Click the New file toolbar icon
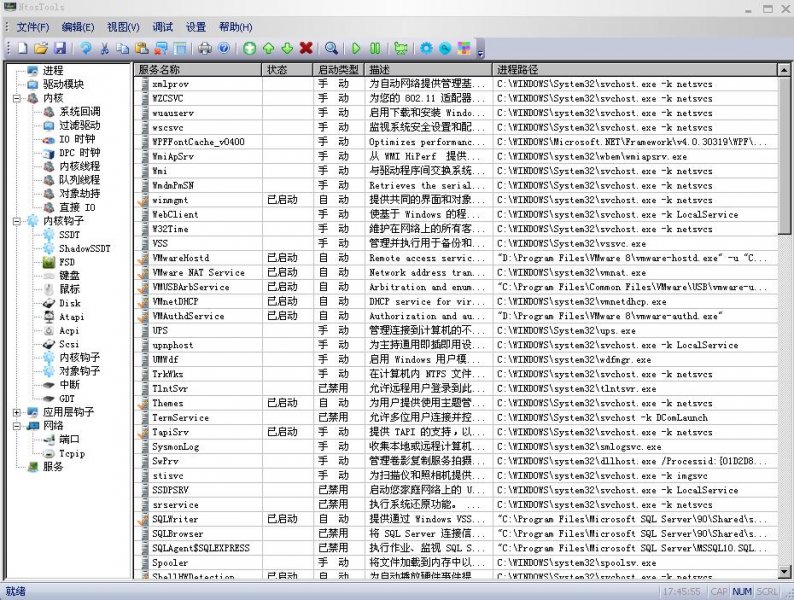 pyautogui.click(x=23, y=49)
